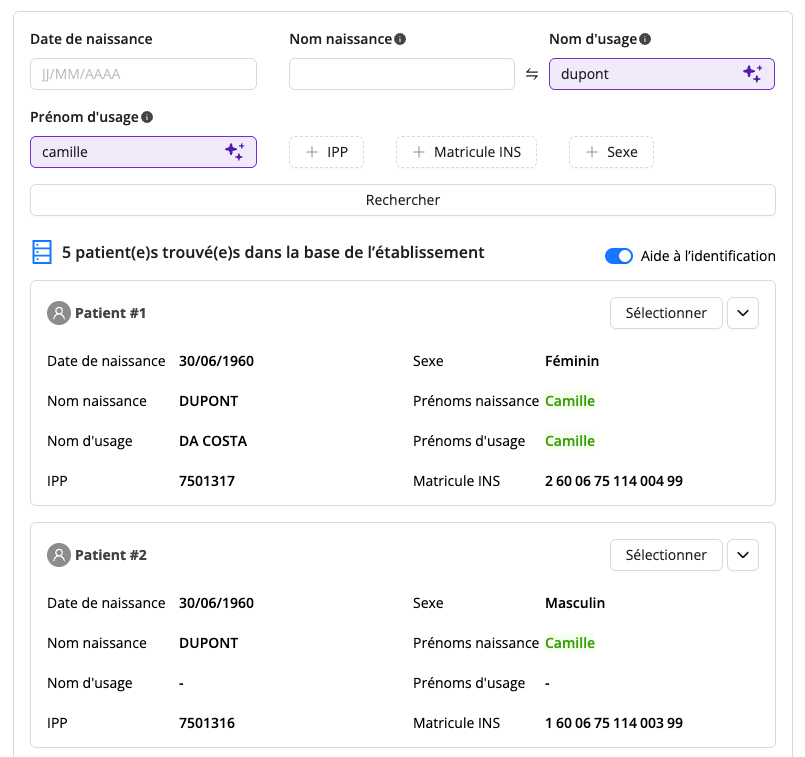Click sparkle icon in Prénom d'usage field

(x=235, y=151)
